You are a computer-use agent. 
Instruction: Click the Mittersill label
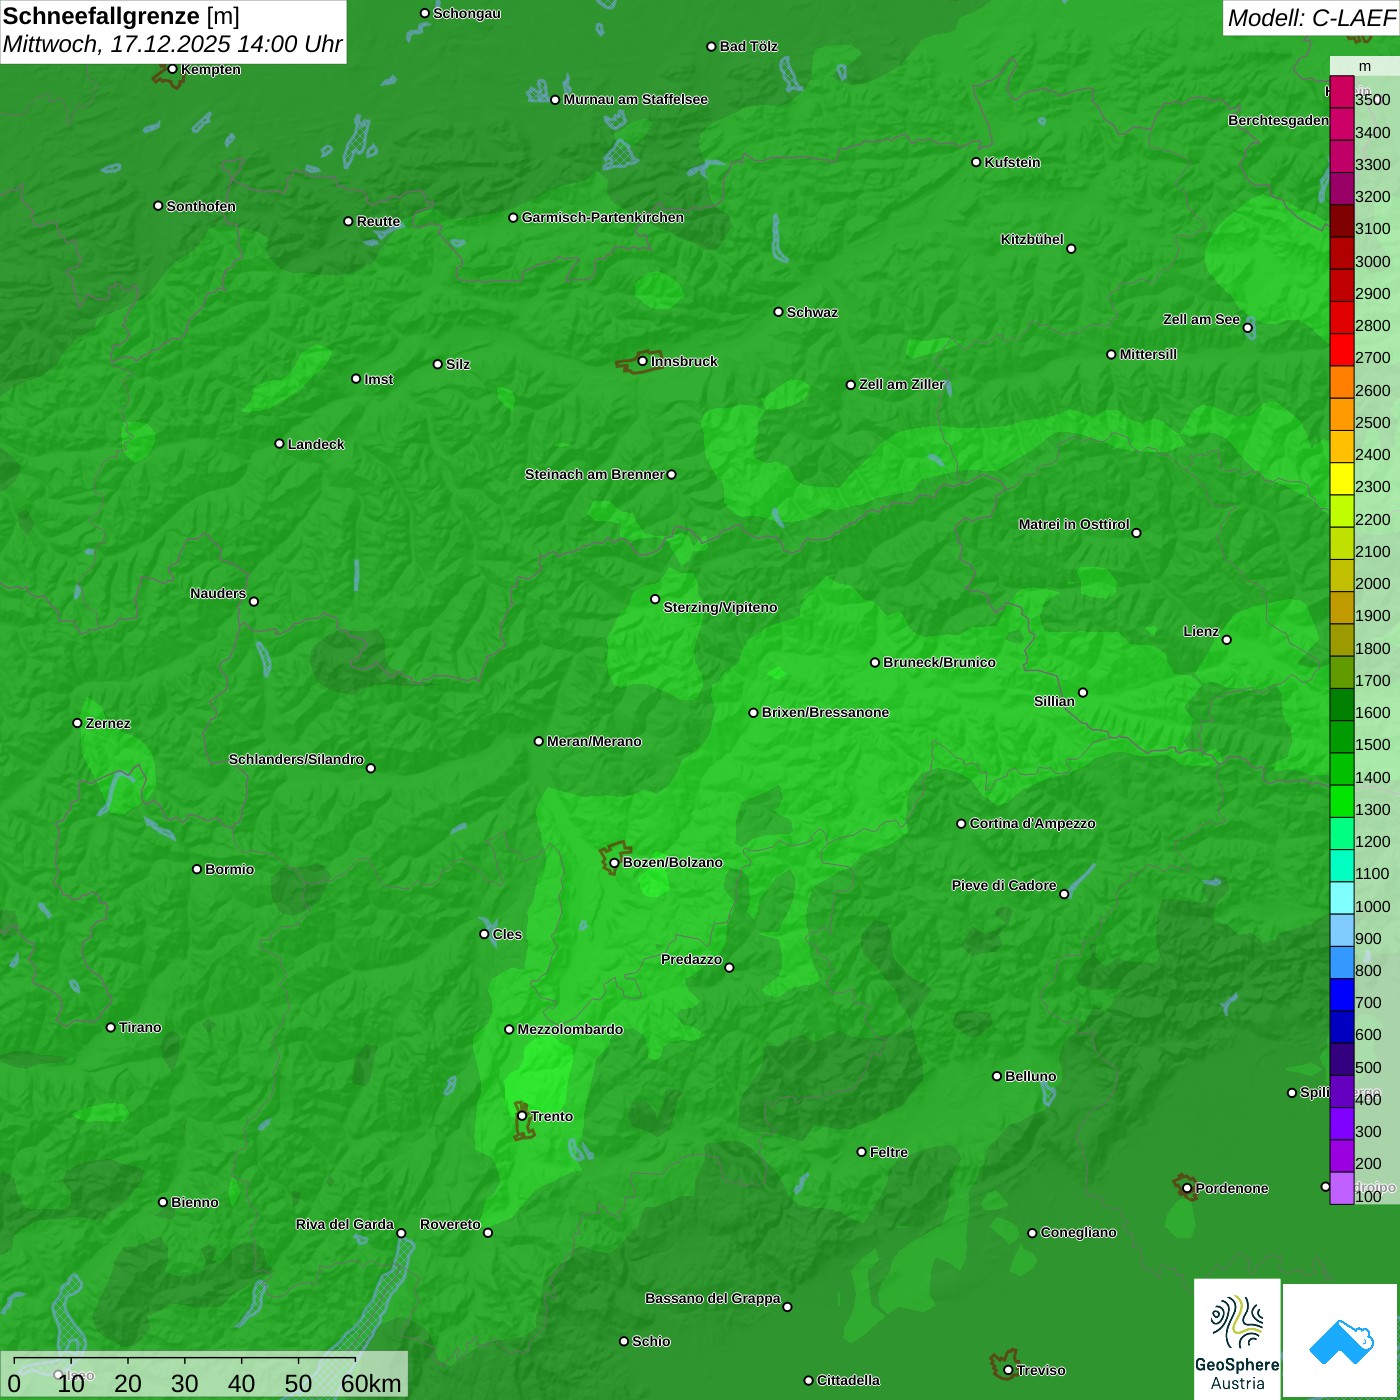point(1148,354)
